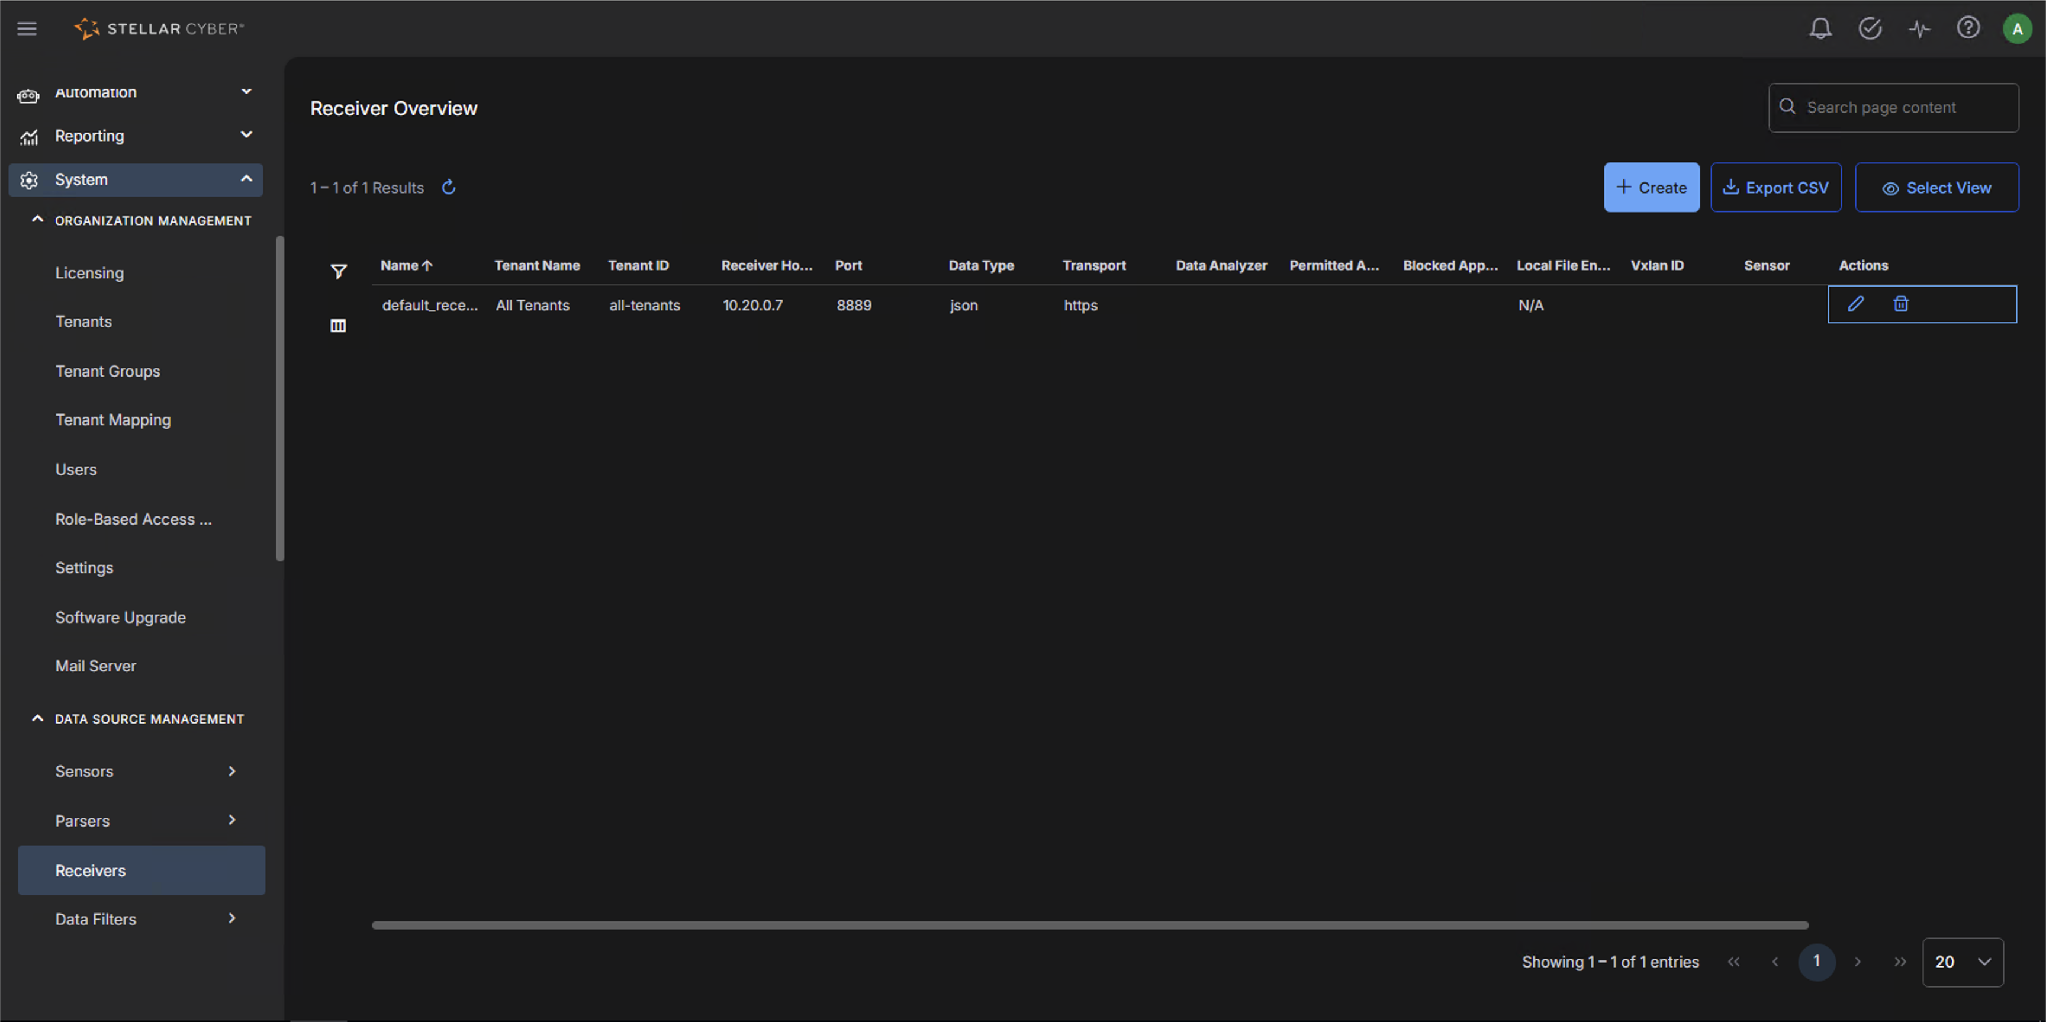Open the Software Upgrade page
The width and height of the screenshot is (2046, 1022).
[x=120, y=618]
